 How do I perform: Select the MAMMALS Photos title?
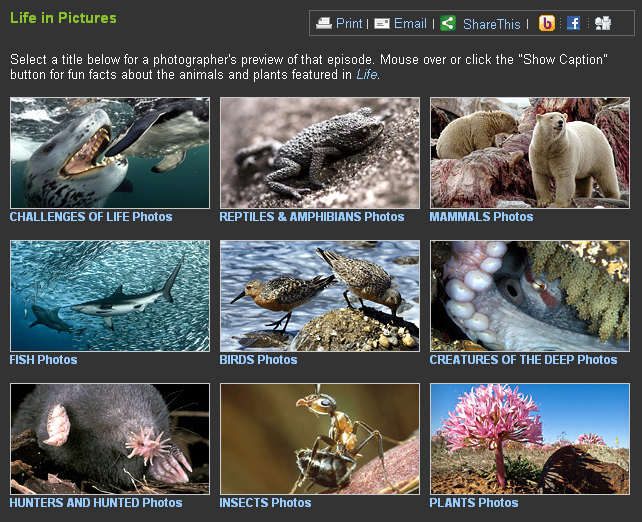(481, 217)
